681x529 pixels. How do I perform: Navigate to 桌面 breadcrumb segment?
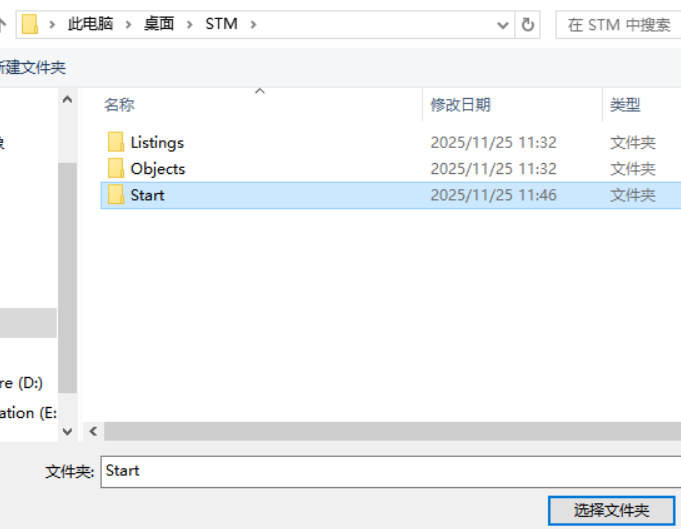[x=159, y=24]
